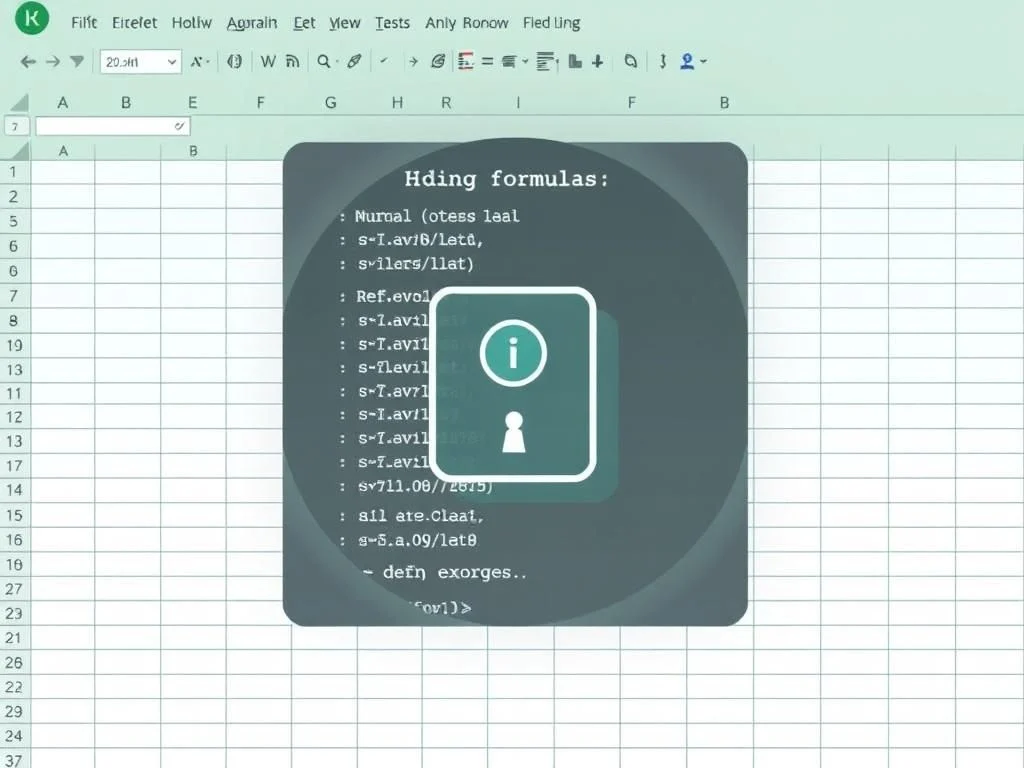Expand the arrow beside user icon
This screenshot has height=768, width=1024.
pyautogui.click(x=703, y=61)
